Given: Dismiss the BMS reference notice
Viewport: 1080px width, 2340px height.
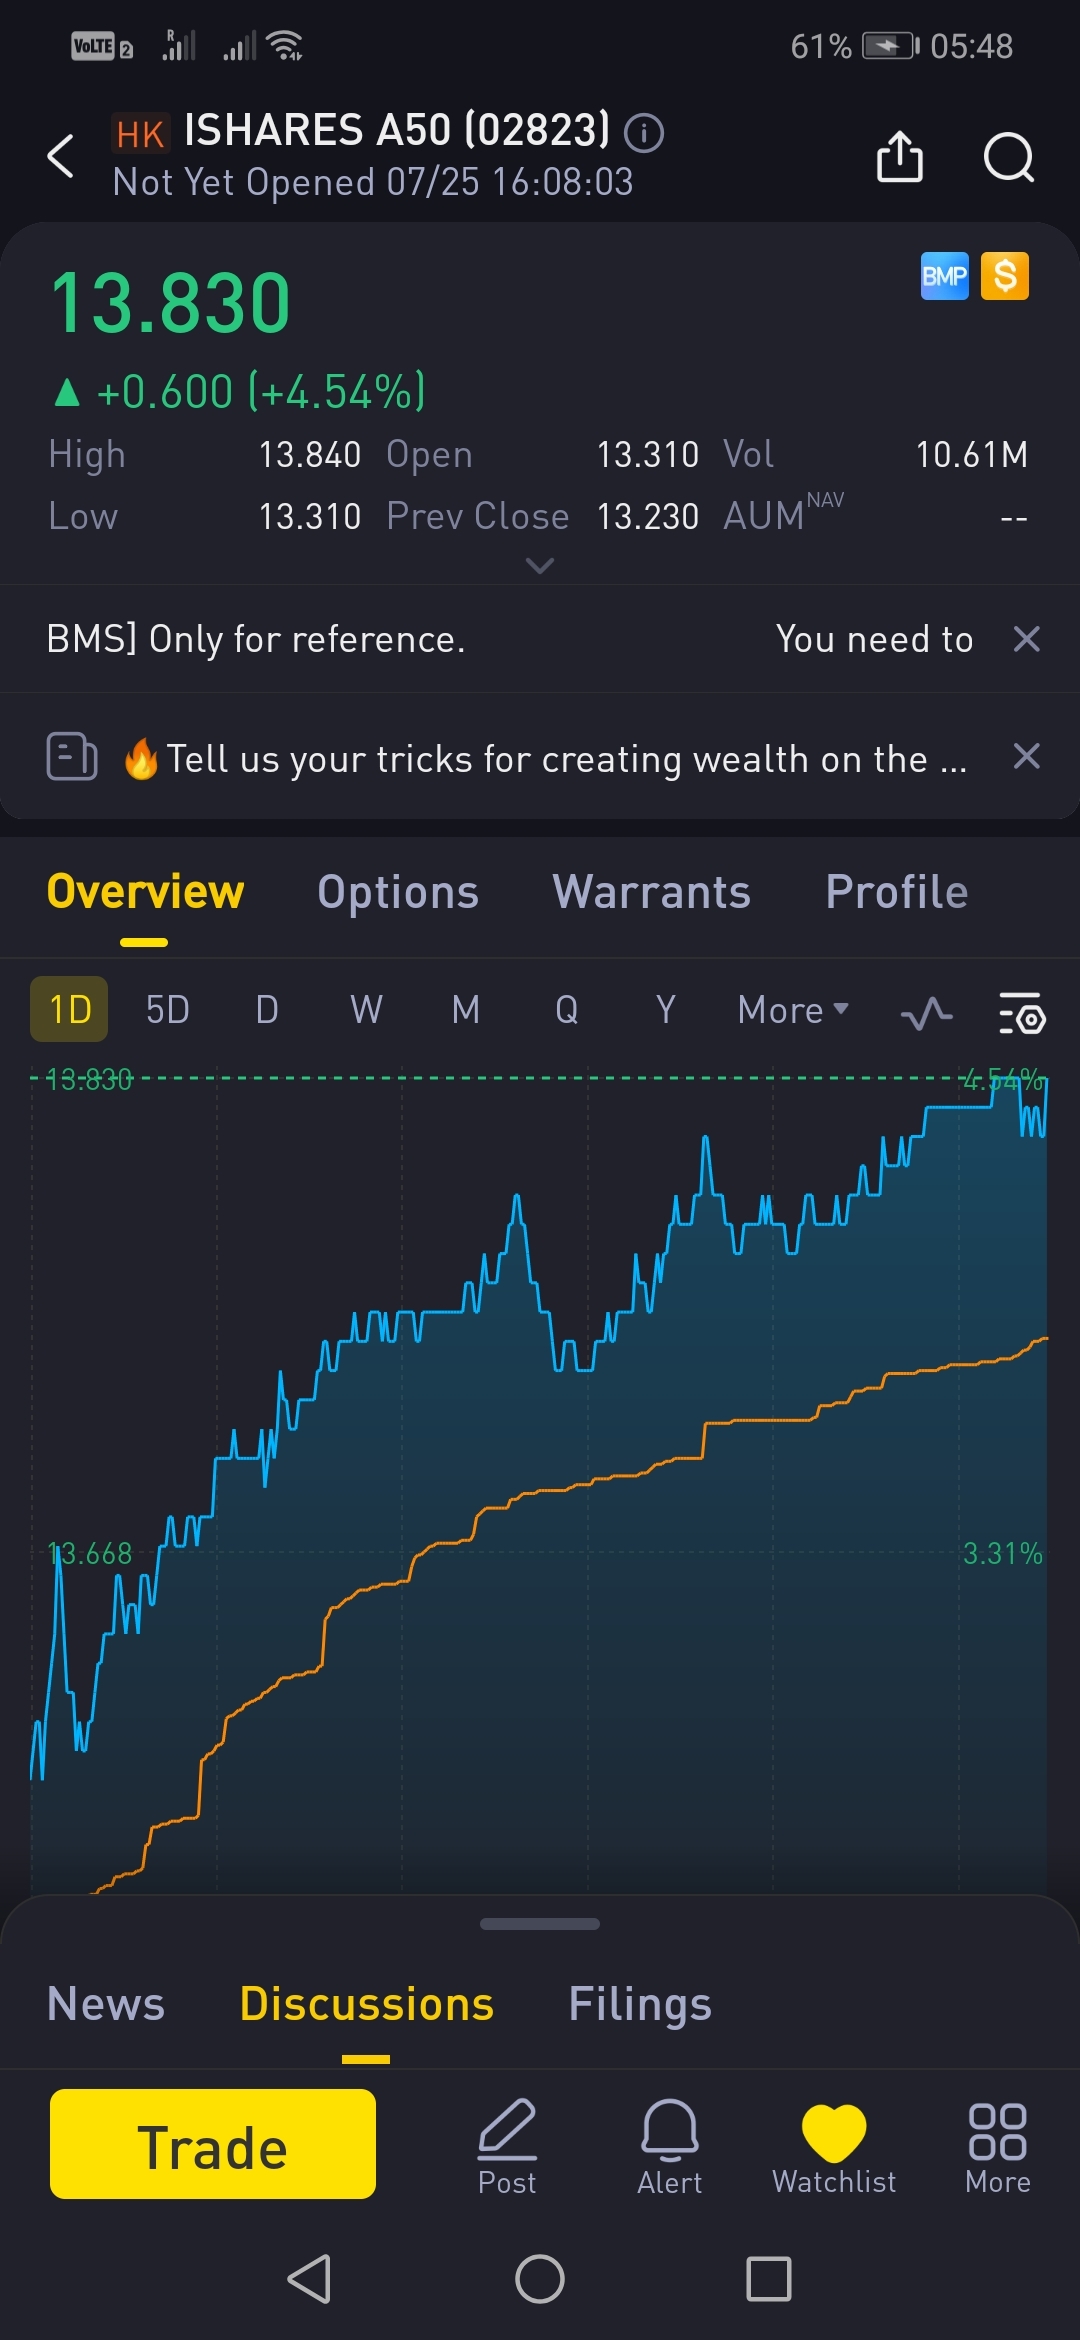Looking at the screenshot, I should 1027,639.
